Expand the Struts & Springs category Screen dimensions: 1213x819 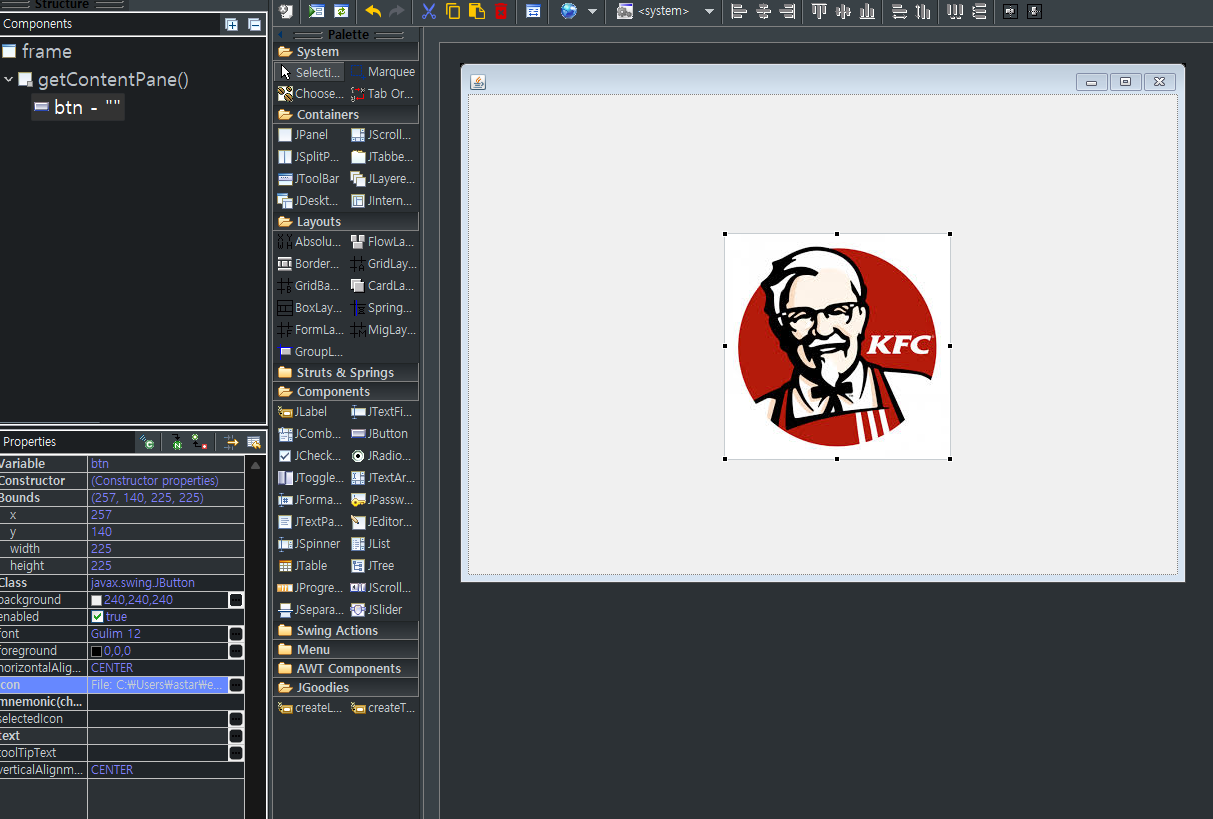[346, 373]
